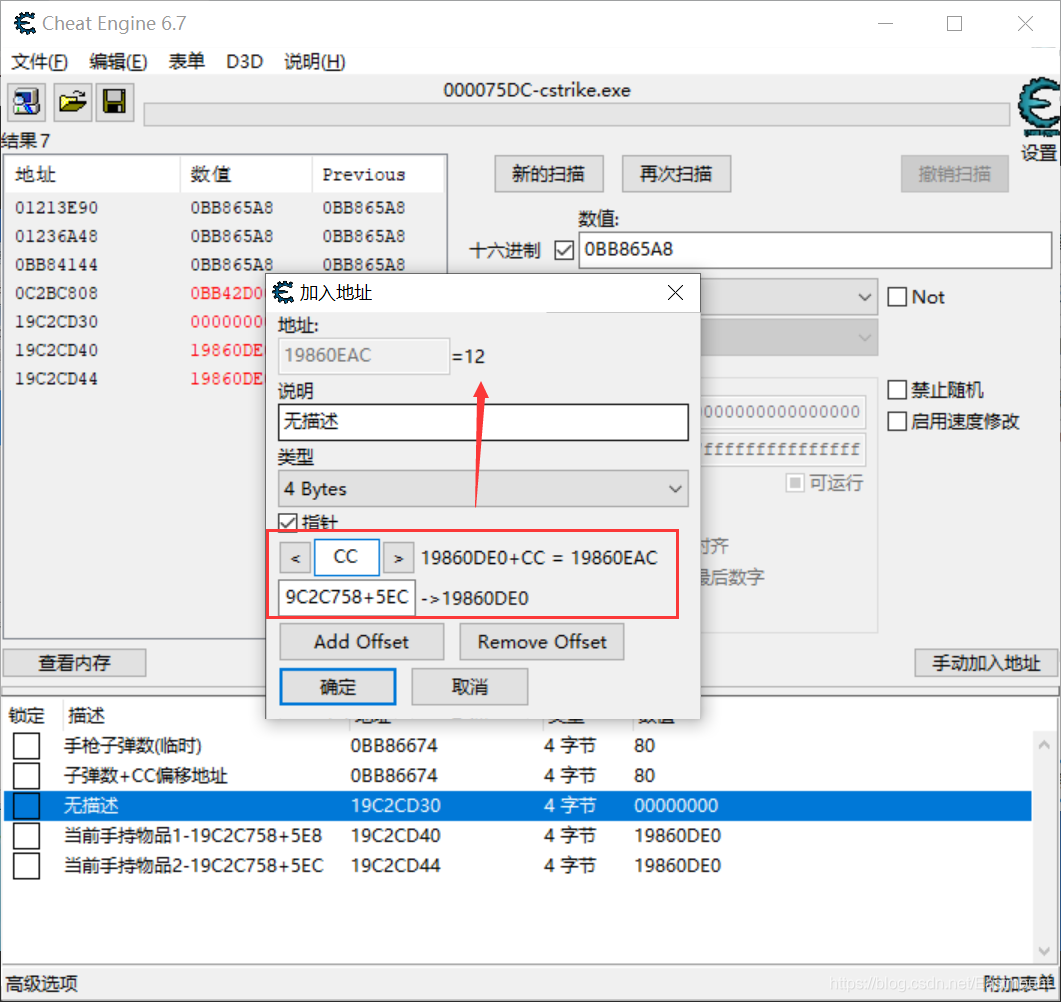Open the 说明(H) menu
Image resolution: width=1061 pixels, height=1002 pixels.
tap(315, 62)
